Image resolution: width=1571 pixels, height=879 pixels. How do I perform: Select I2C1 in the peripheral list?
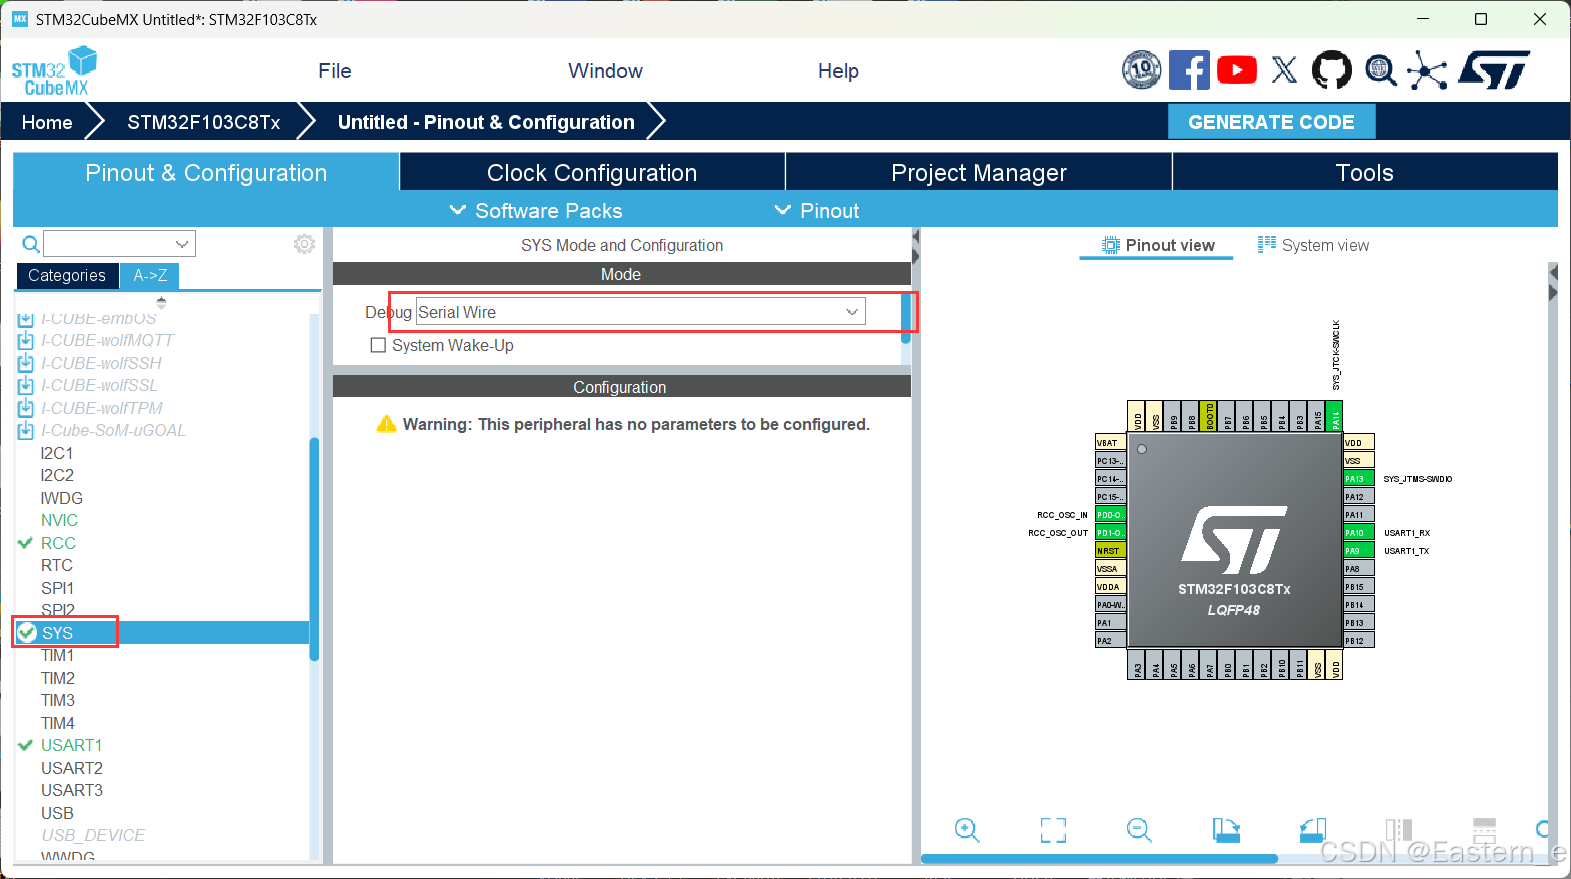[57, 453]
